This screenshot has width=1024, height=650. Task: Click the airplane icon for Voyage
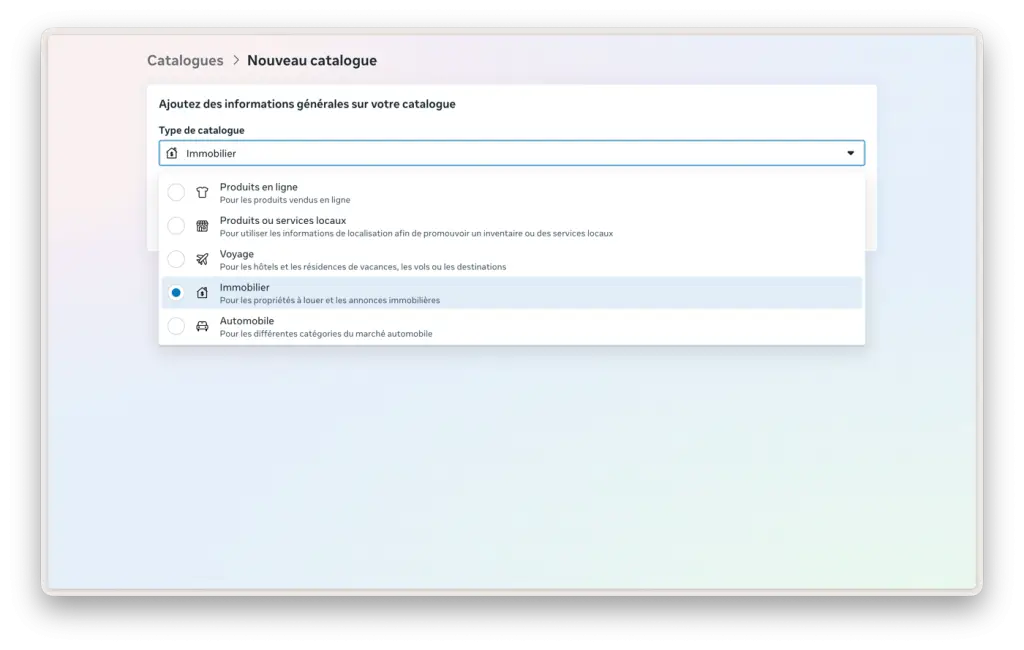202,259
